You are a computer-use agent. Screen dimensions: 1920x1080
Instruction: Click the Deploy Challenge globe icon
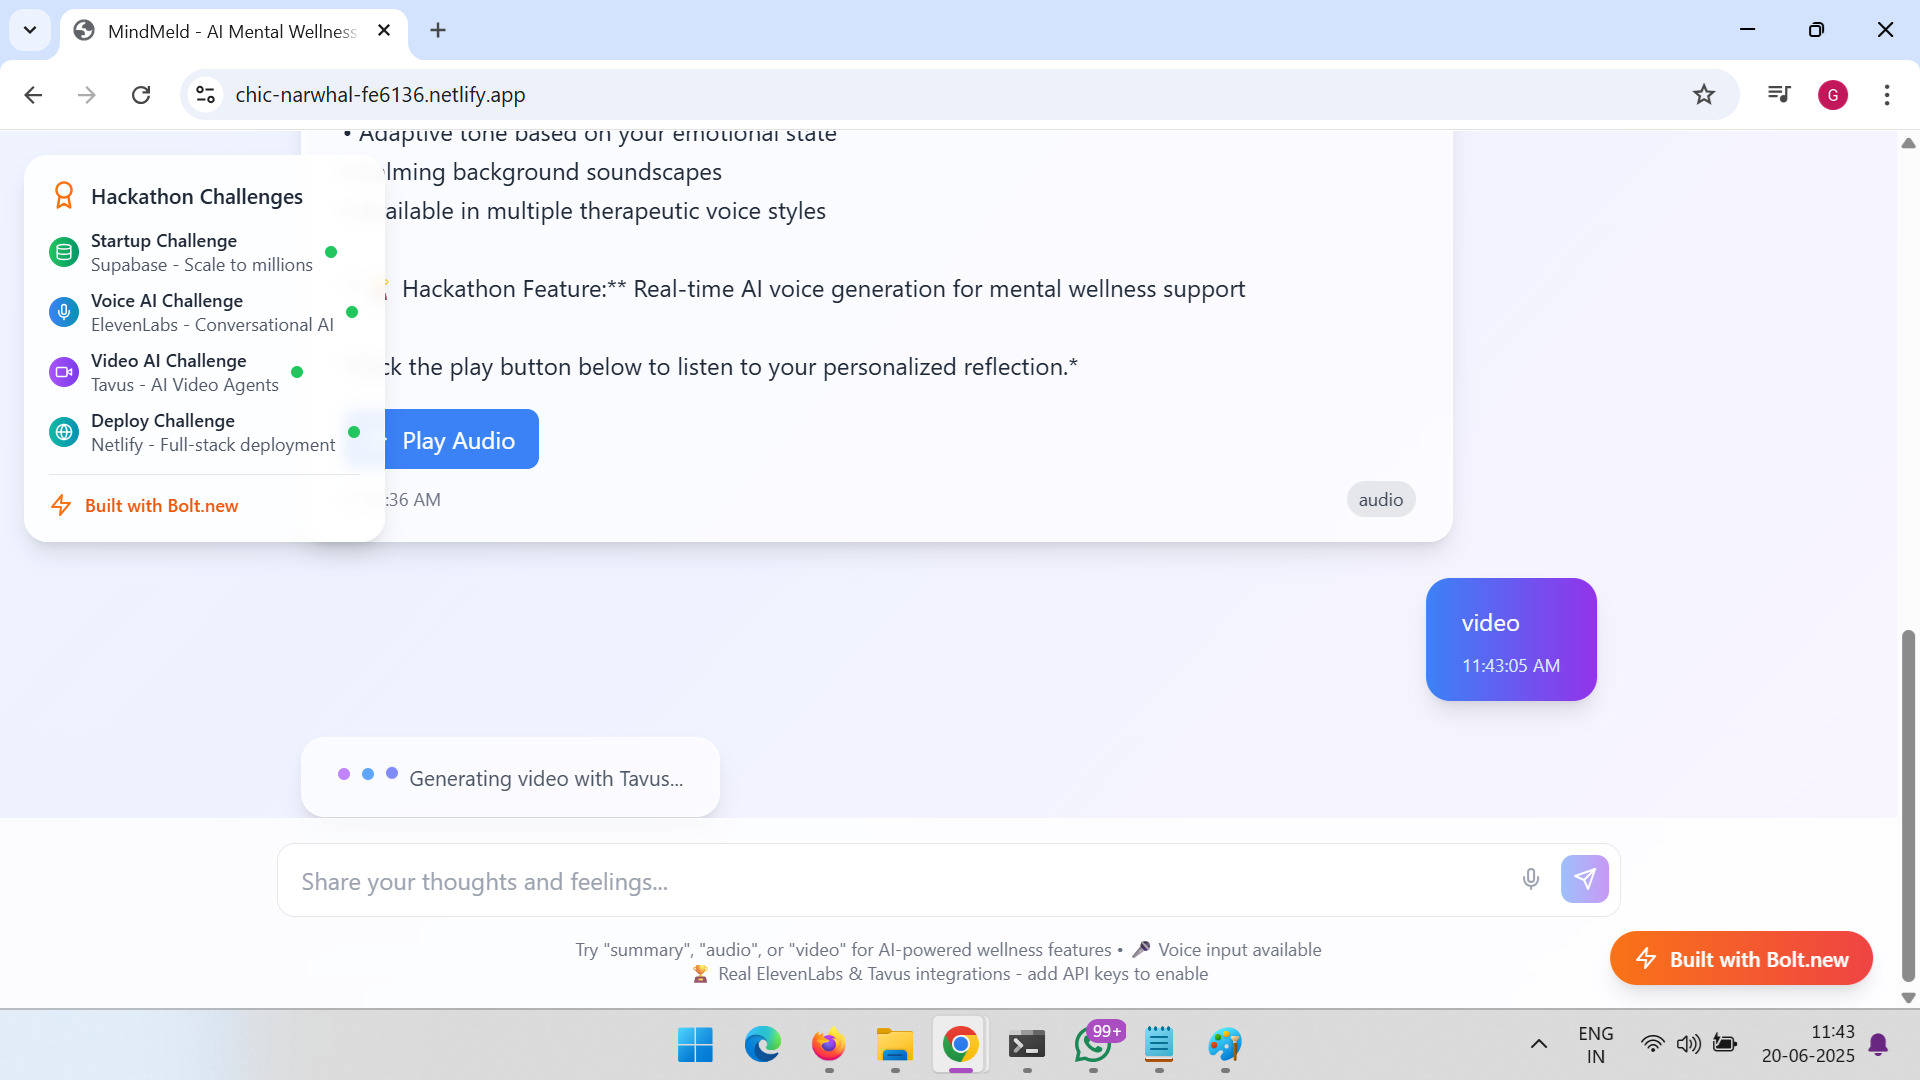pos(64,432)
